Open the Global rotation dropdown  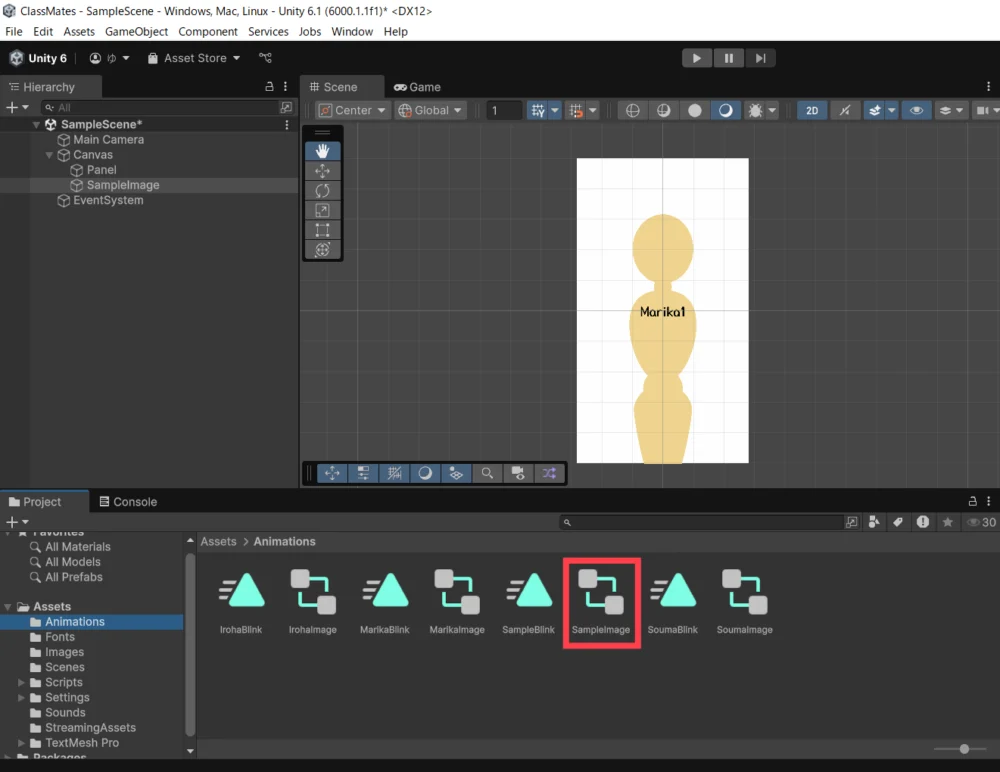tap(431, 111)
